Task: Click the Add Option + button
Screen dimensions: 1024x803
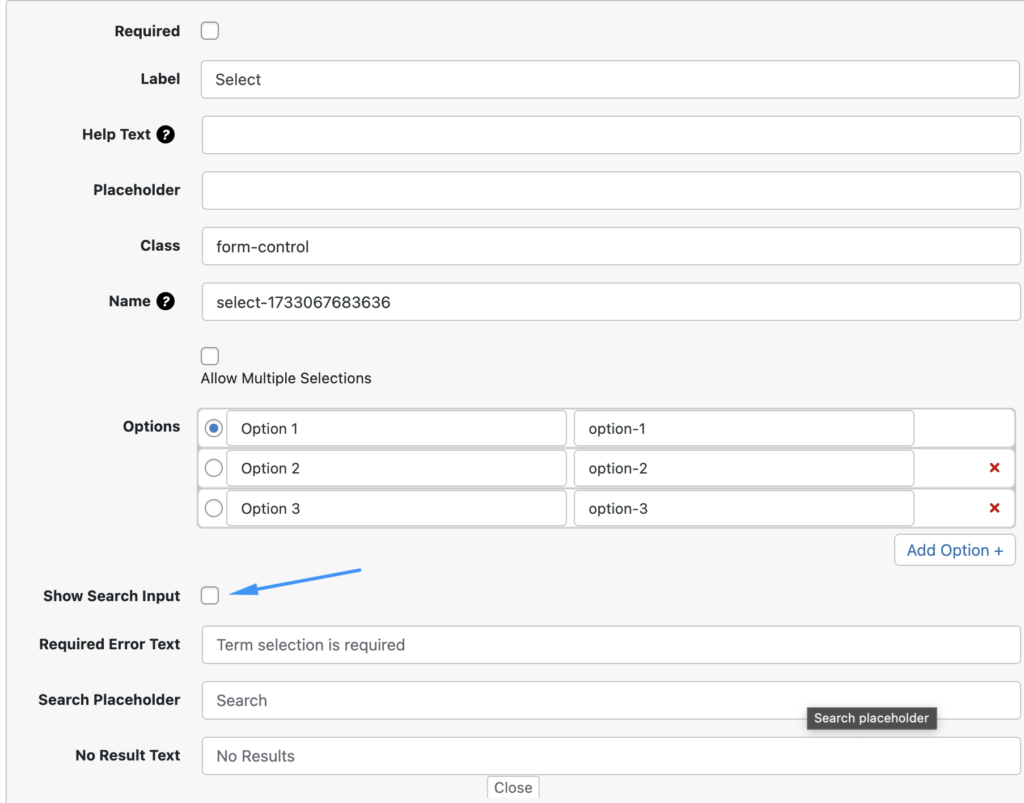Action: 954,550
